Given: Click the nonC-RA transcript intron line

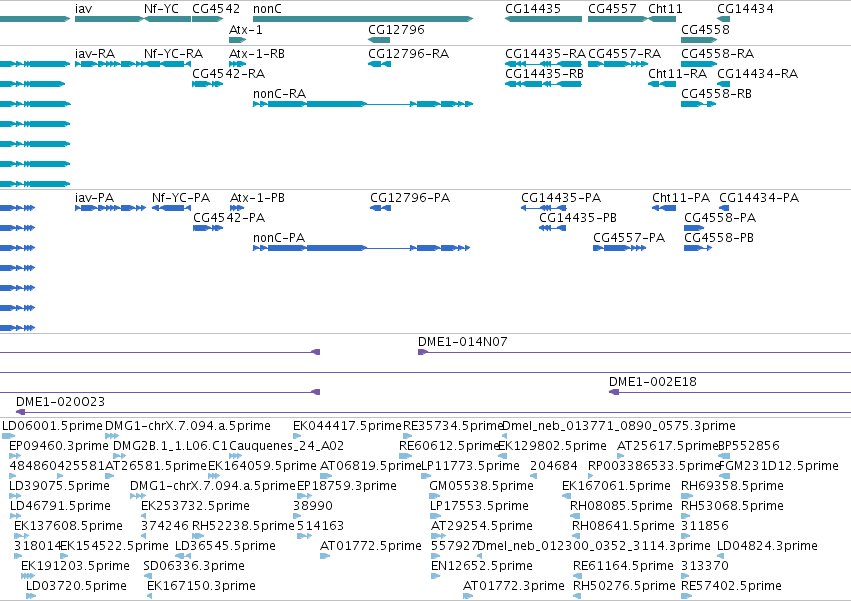Looking at the screenshot, I should coord(388,104).
